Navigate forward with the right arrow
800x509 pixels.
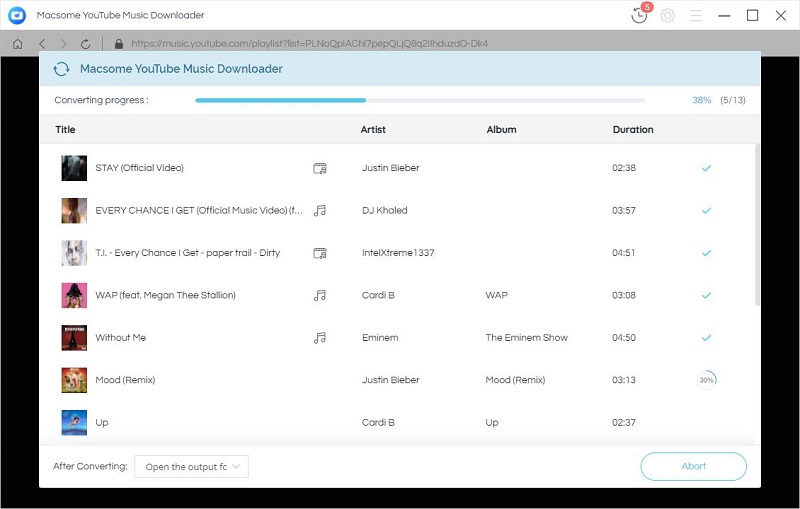pyautogui.click(x=63, y=44)
